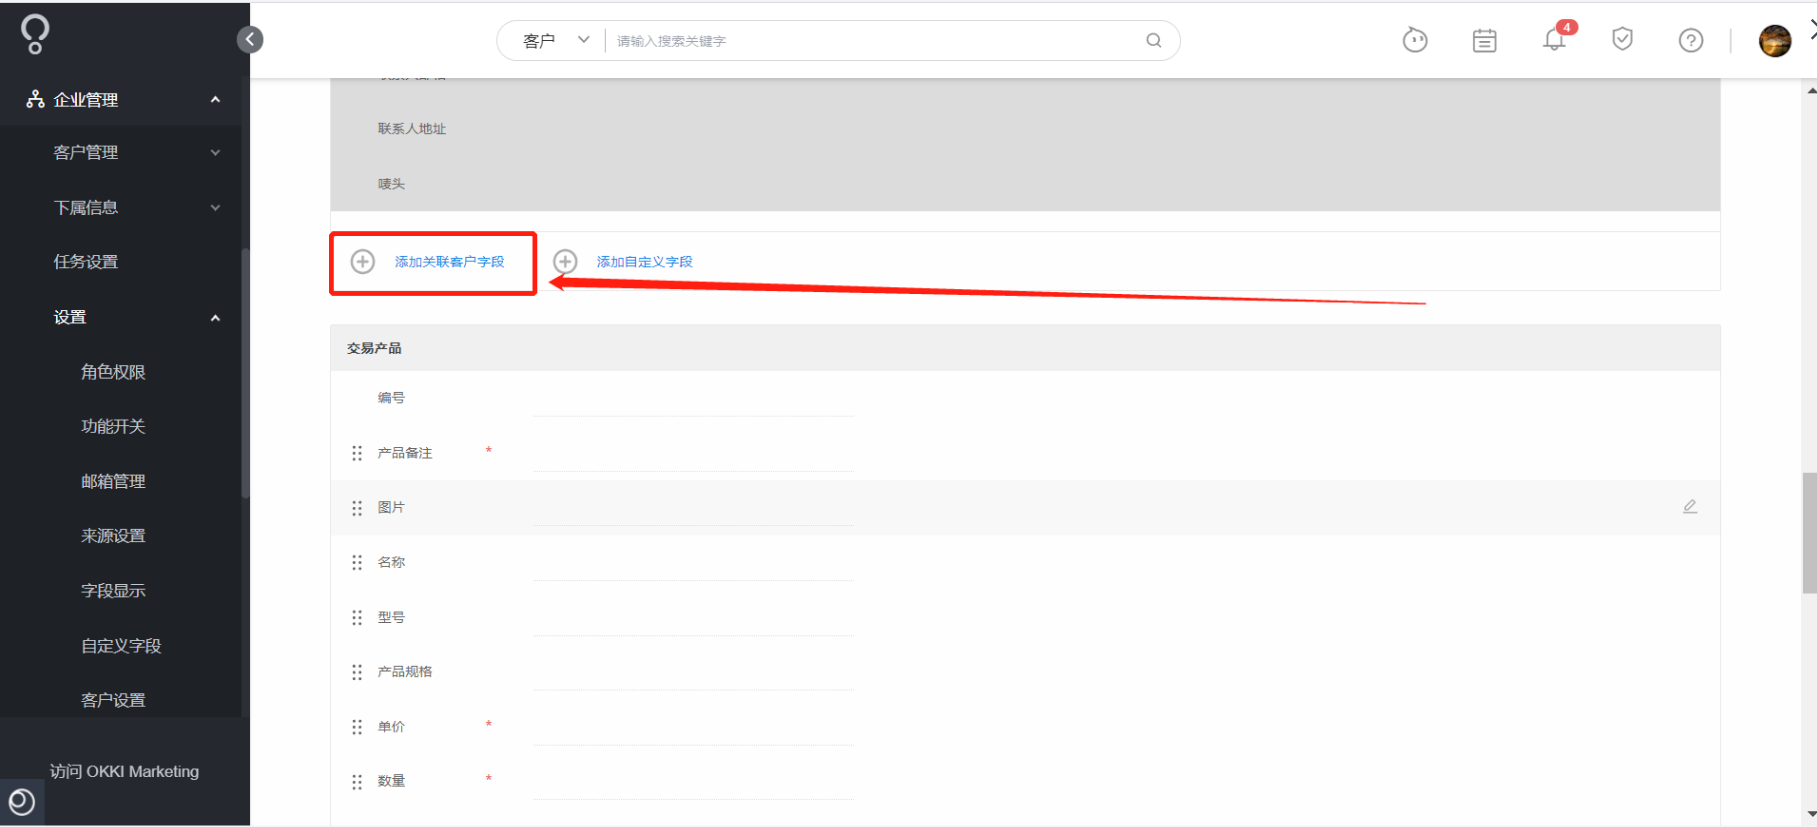Click the 单价 field input line
1817x827 pixels.
click(x=693, y=729)
